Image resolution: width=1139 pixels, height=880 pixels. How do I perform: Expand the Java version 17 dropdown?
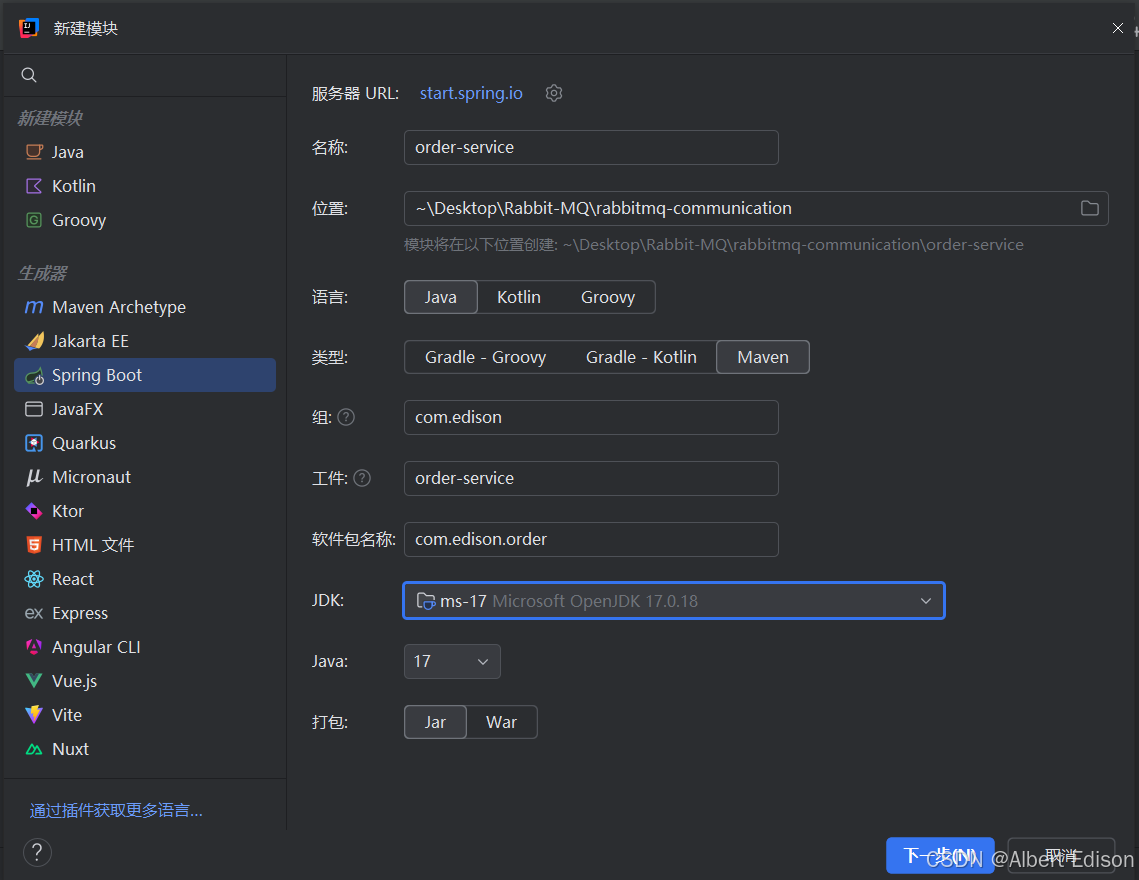[452, 661]
